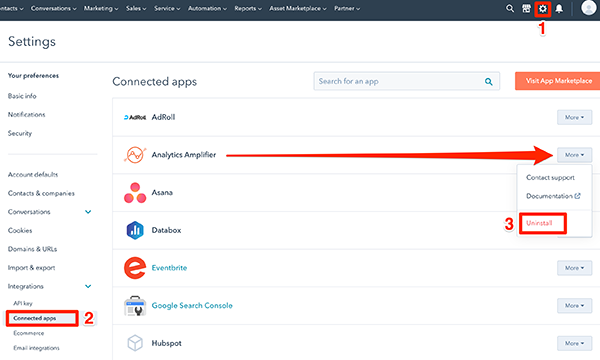Screen dimensions: 600x360
Task: Open Domains & URLs settings
Action: [33, 249]
